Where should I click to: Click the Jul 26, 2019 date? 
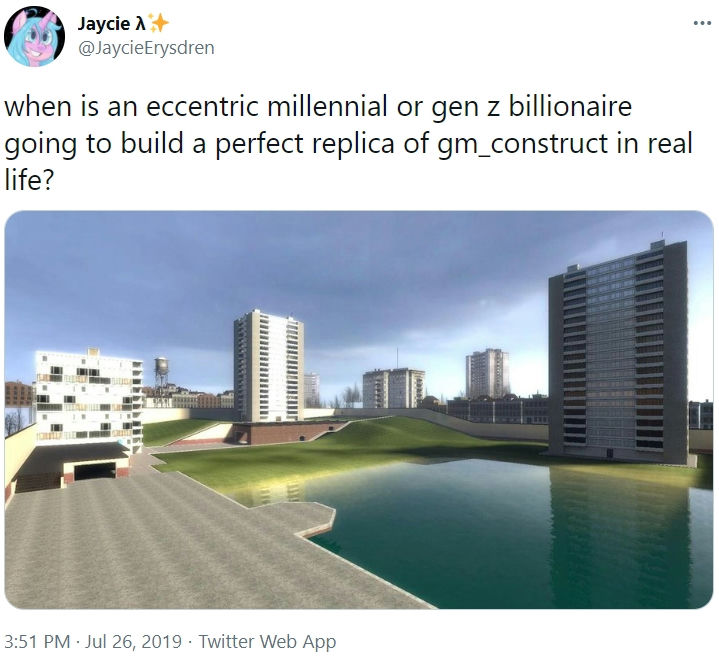(134, 641)
